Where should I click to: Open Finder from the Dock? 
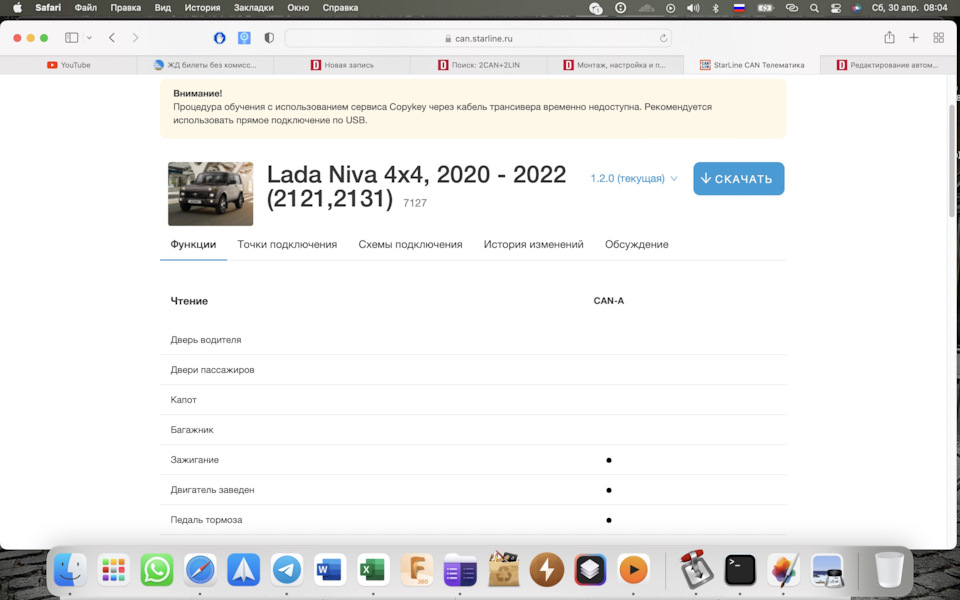70,569
